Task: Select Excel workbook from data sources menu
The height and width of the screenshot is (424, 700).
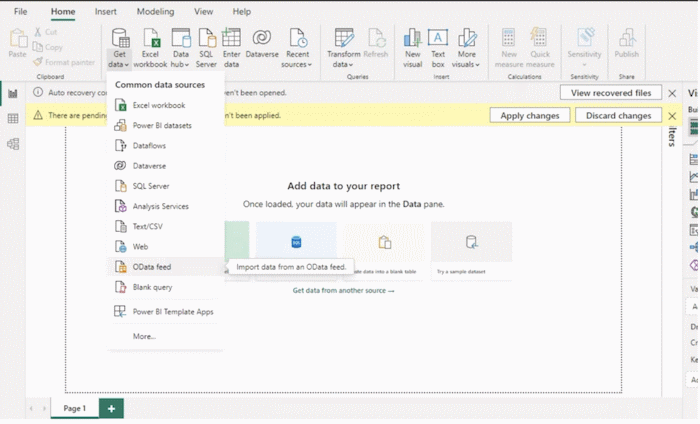Action: 165,105
